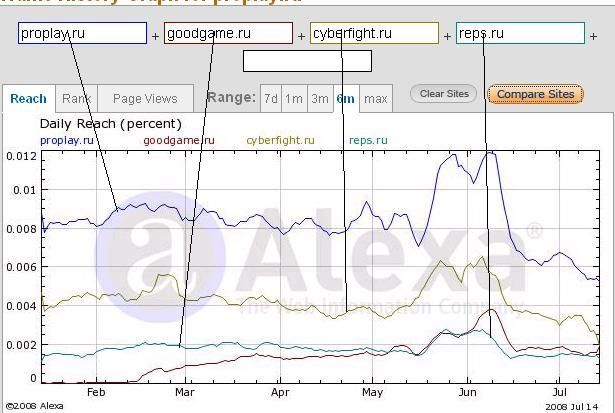
Task: Click the Apr label on the x-axis
Action: click(x=280, y=392)
